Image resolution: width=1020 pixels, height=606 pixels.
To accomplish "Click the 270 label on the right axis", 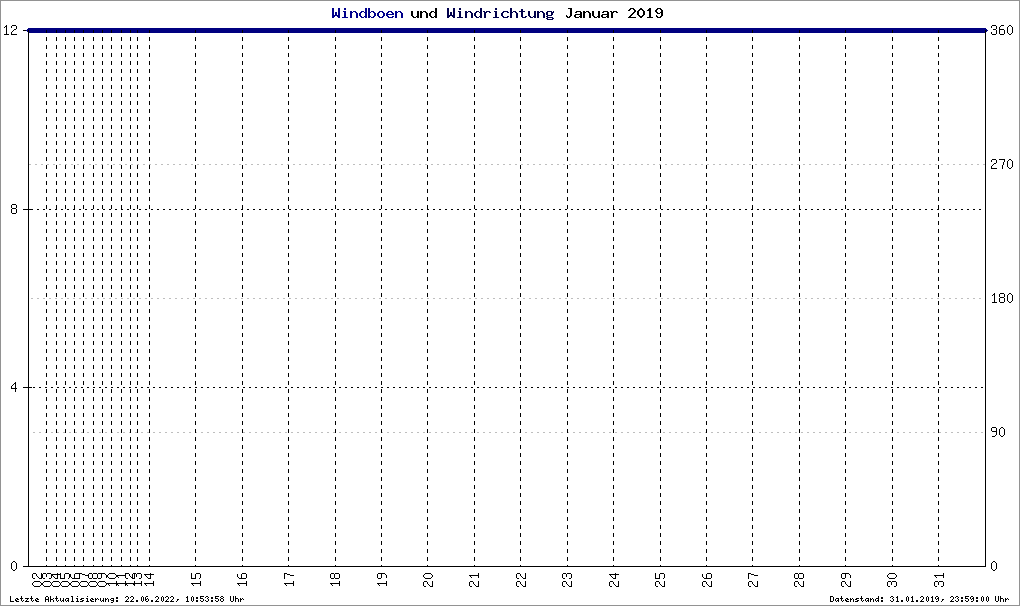I will coord(1002,165).
